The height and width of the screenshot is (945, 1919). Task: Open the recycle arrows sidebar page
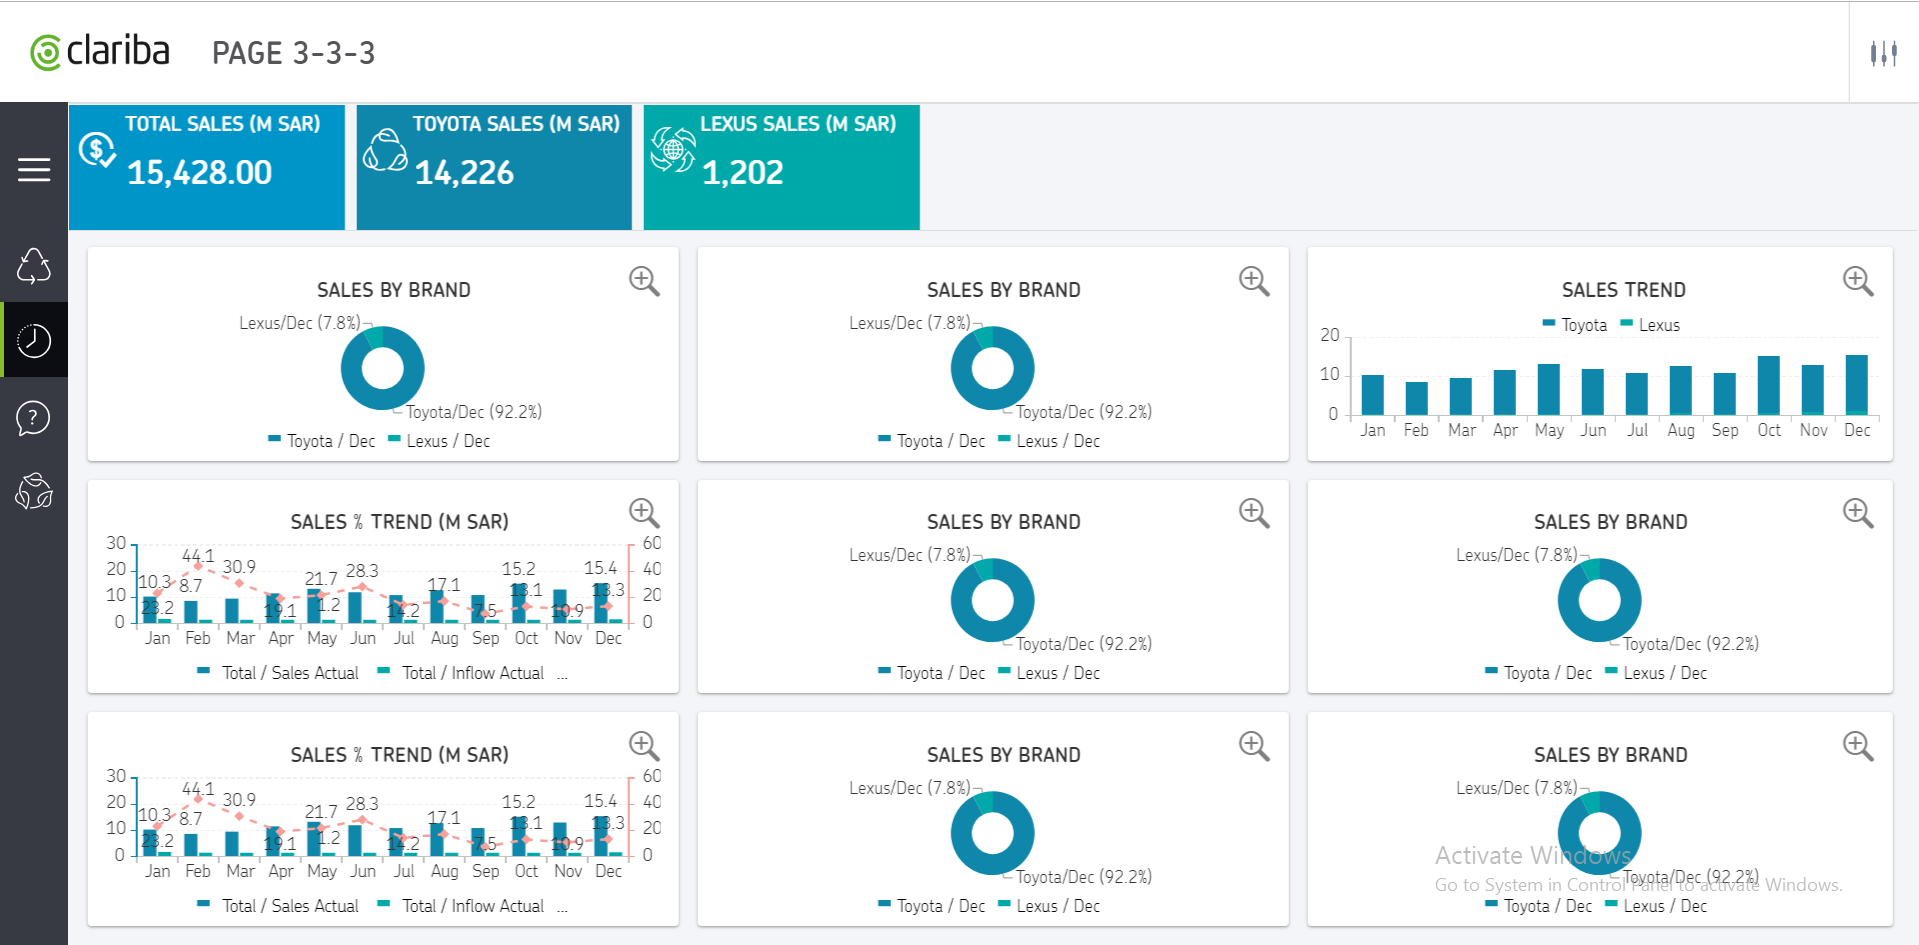tap(34, 266)
